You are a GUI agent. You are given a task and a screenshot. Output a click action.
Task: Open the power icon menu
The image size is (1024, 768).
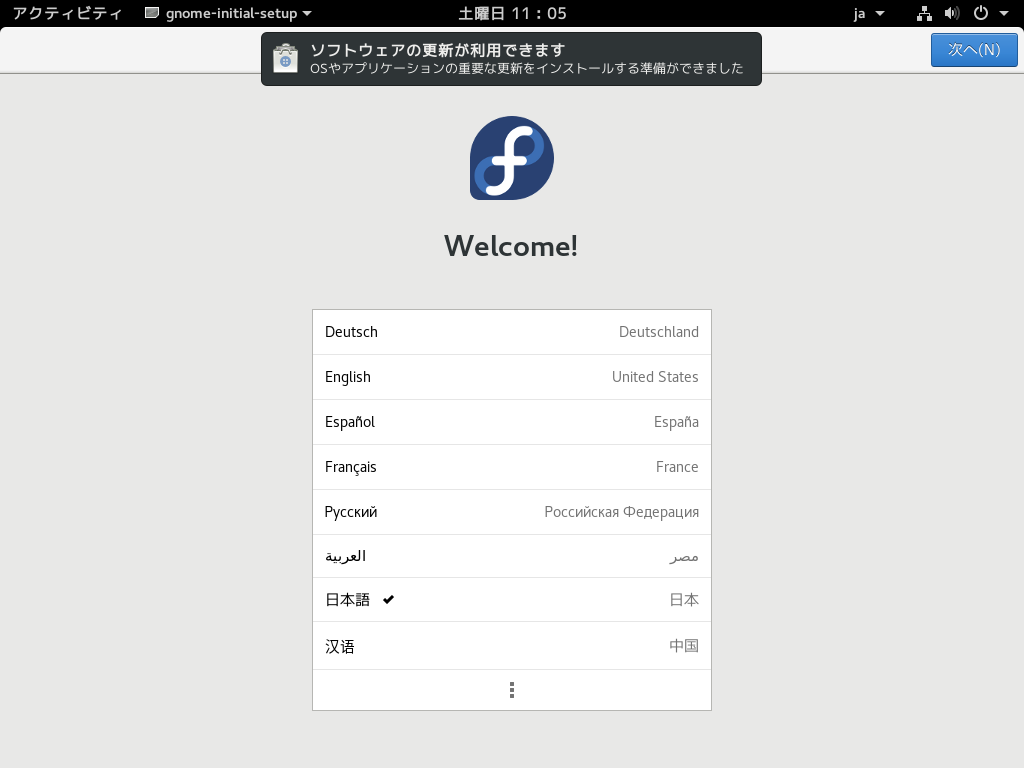(x=980, y=13)
